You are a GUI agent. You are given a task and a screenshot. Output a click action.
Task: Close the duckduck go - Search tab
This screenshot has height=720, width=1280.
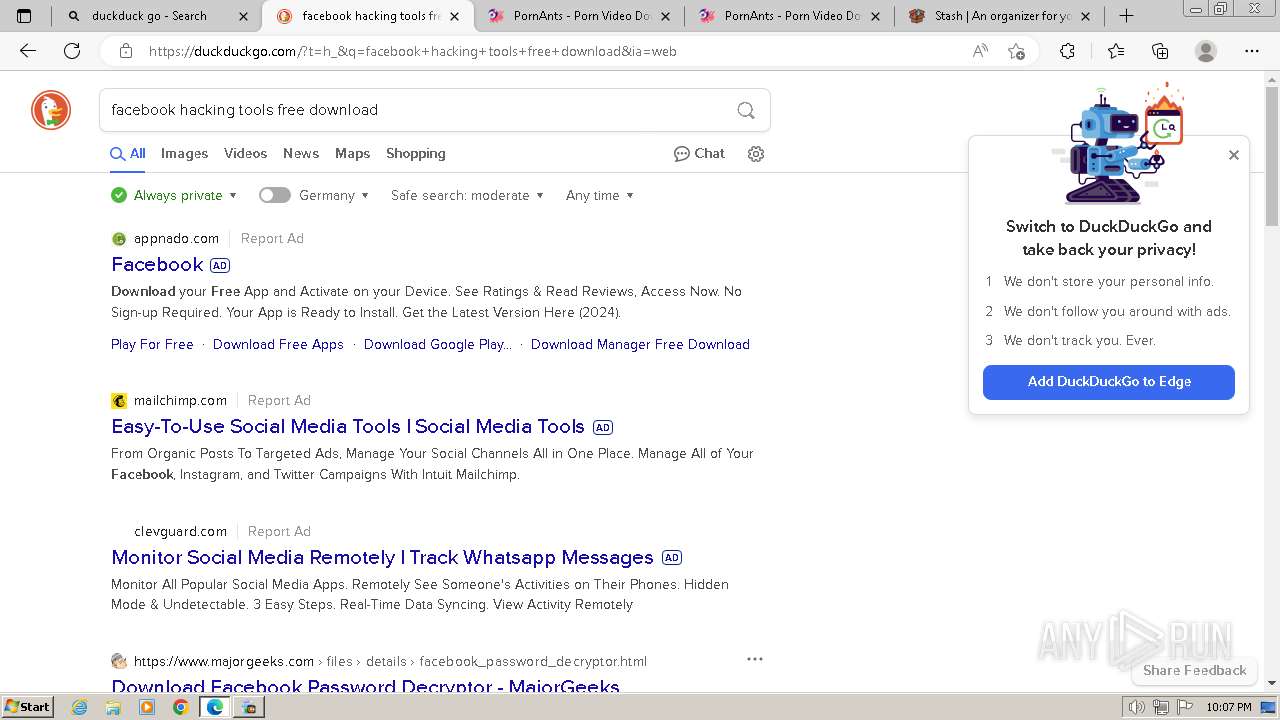click(x=244, y=16)
